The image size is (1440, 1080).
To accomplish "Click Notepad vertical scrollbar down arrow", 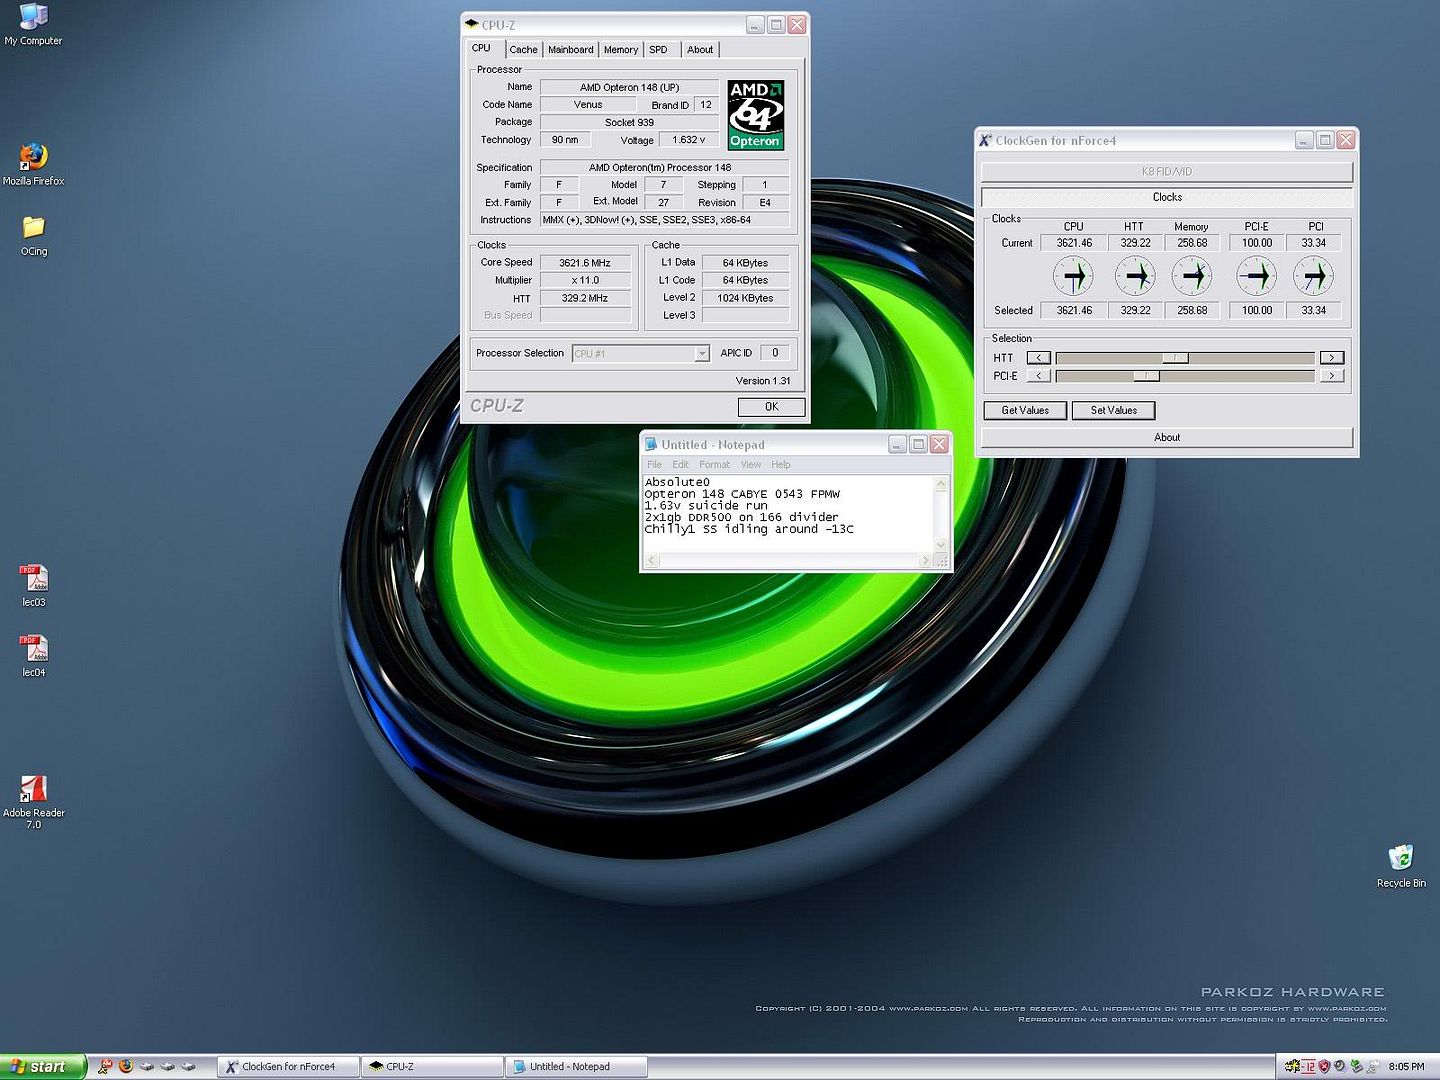I will [940, 545].
